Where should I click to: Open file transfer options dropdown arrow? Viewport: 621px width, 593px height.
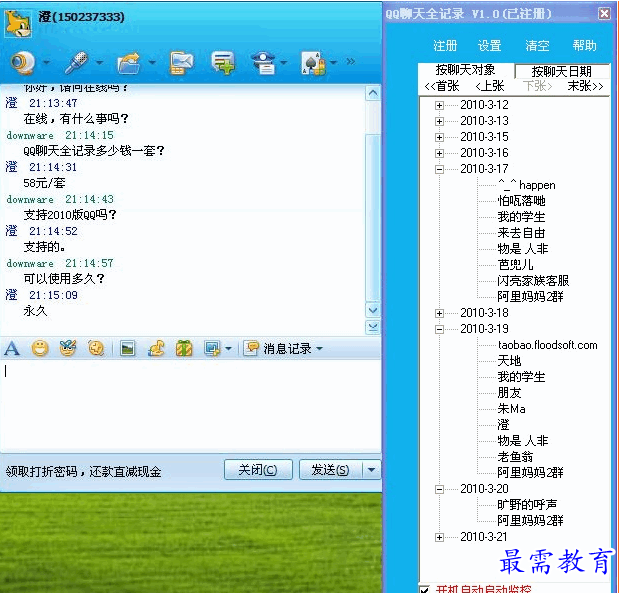pos(152,63)
